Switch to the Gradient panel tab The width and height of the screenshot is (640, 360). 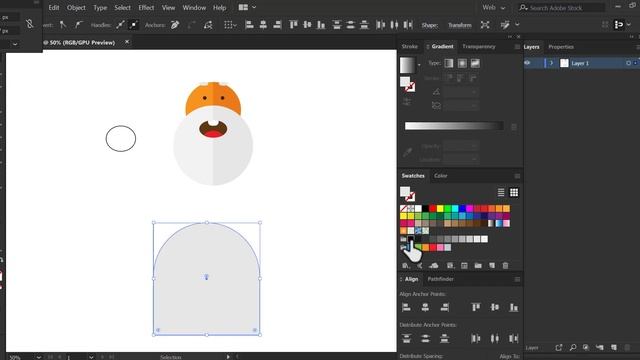(442, 47)
